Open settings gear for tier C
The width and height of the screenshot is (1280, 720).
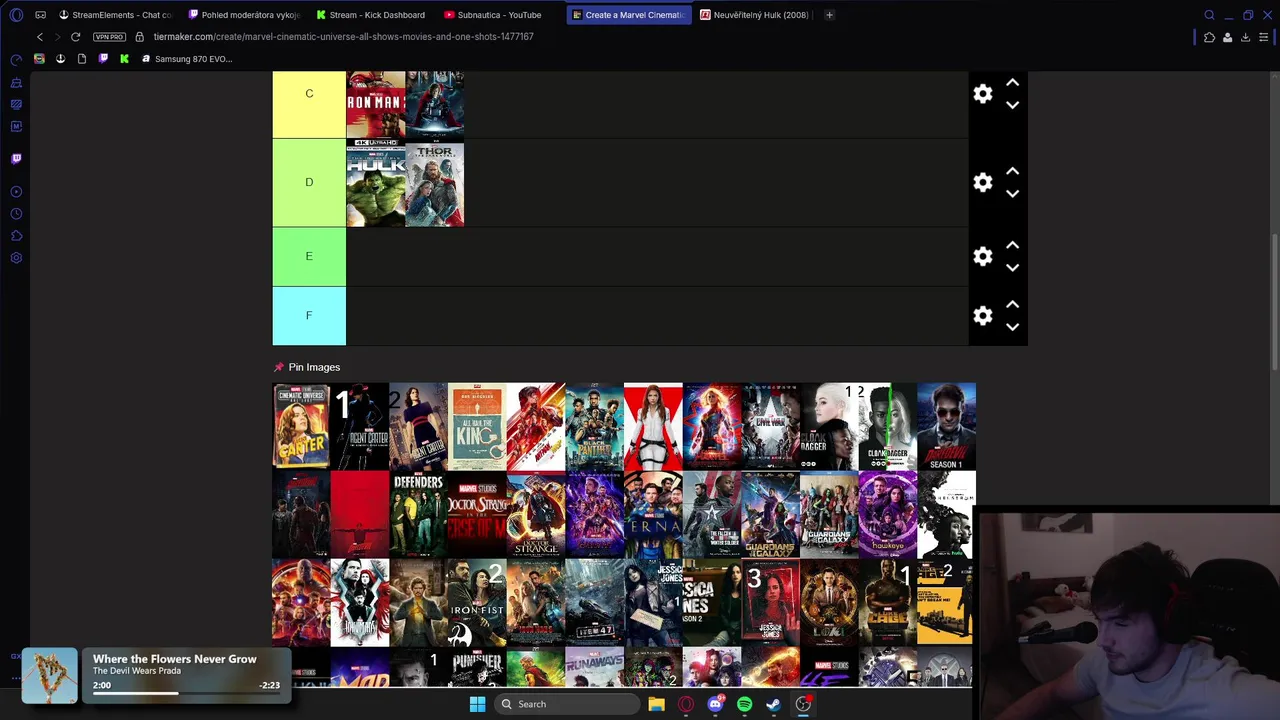tap(983, 94)
